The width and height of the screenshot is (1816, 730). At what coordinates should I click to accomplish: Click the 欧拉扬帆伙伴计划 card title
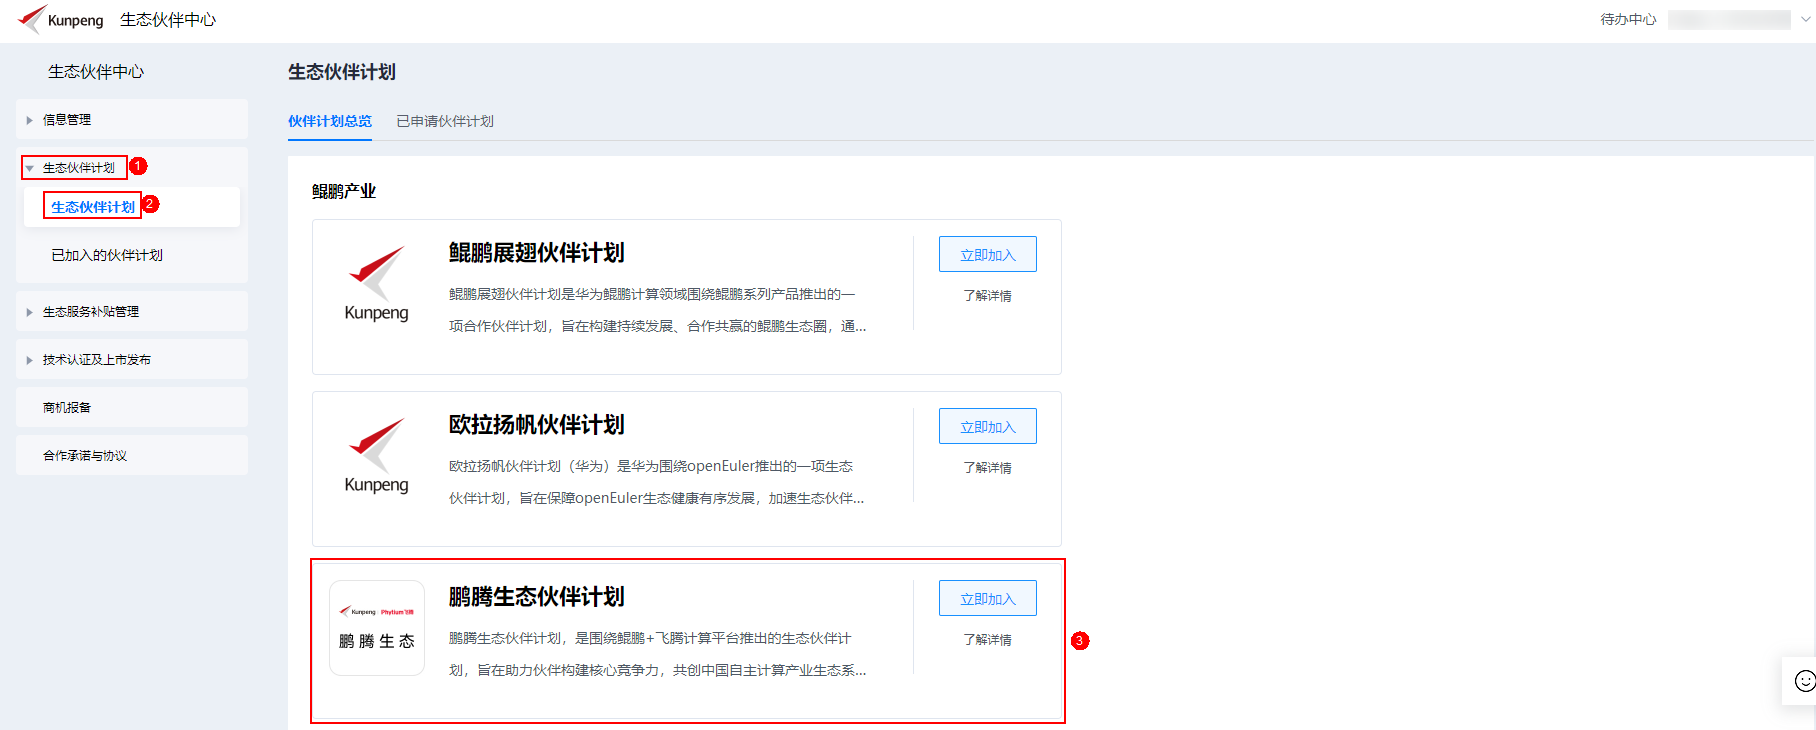(537, 425)
